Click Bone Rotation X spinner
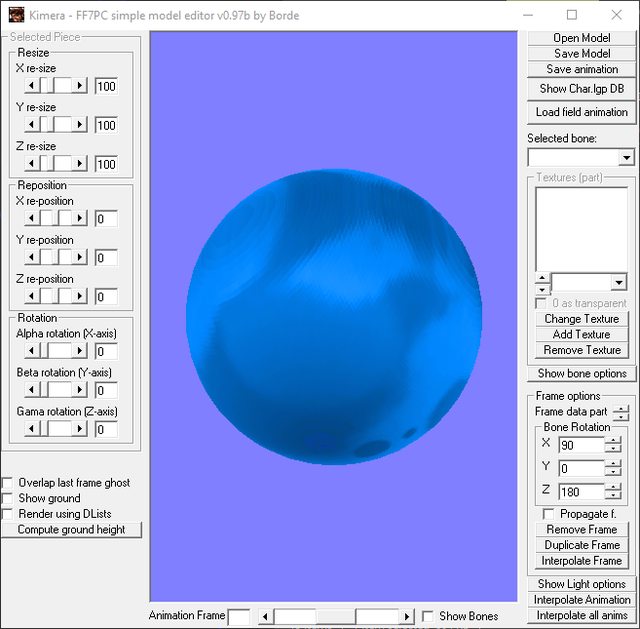This screenshot has height=629, width=640. (x=613, y=445)
